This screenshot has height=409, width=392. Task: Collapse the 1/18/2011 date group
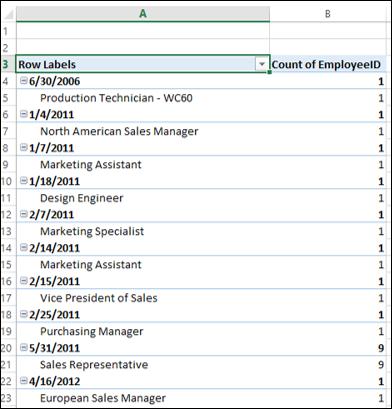tap(23, 181)
